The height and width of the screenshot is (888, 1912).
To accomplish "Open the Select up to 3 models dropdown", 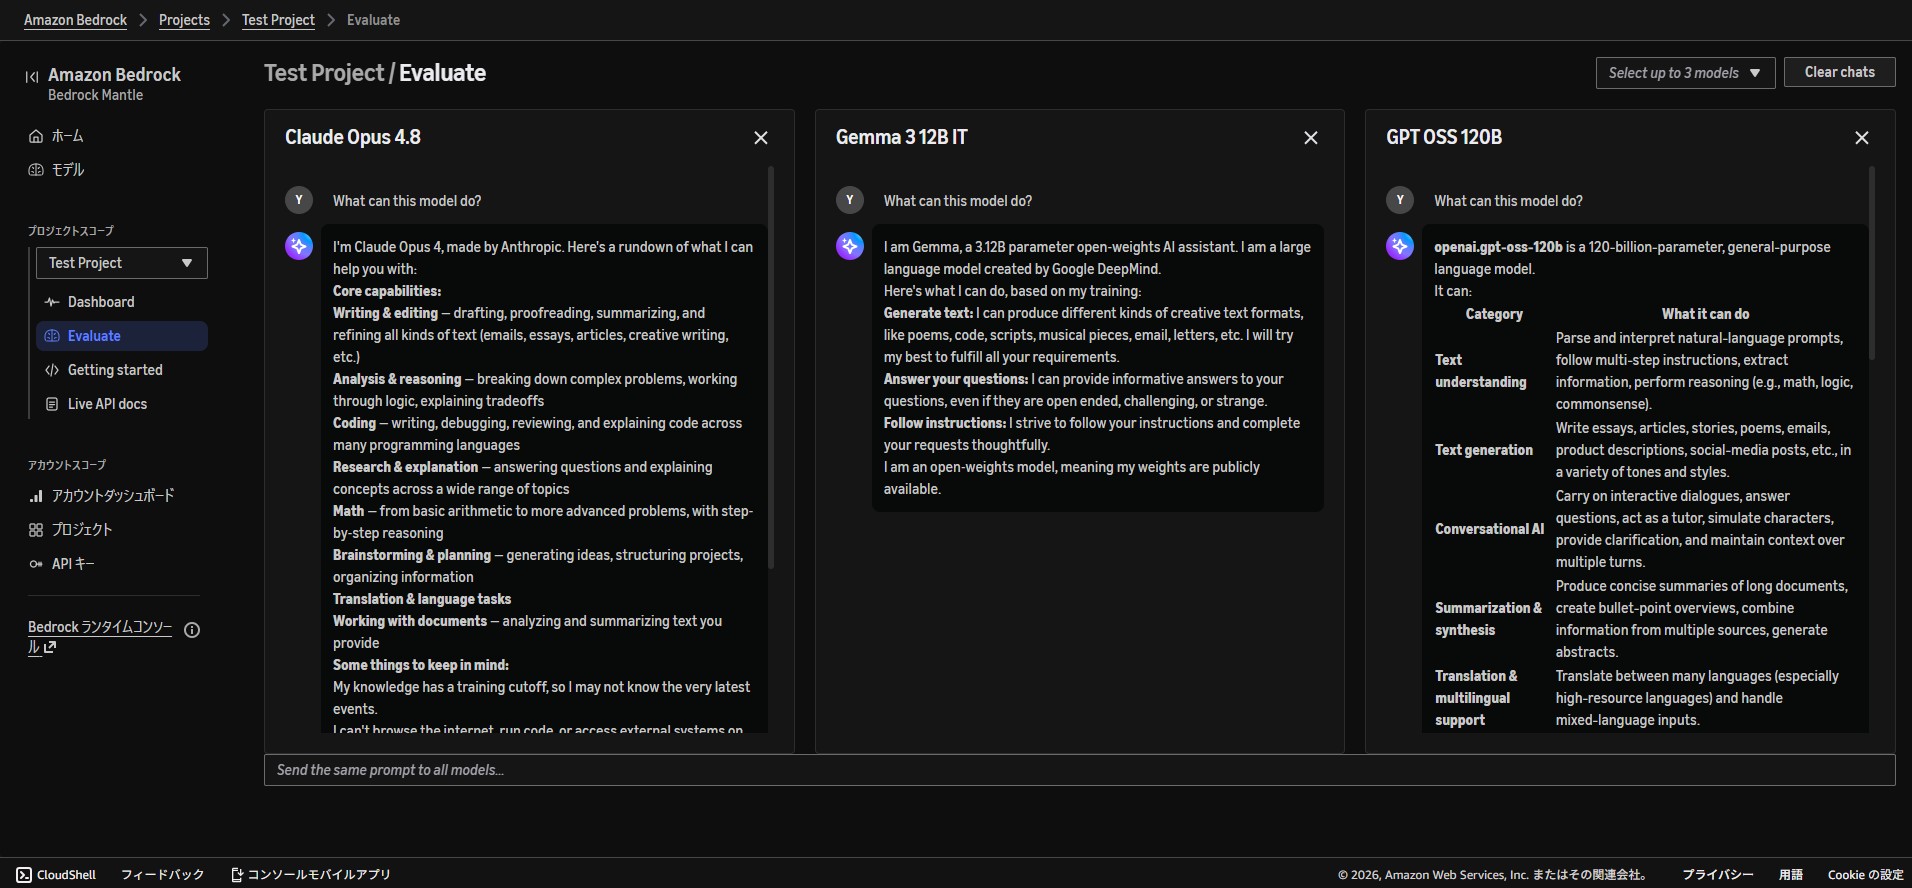I will pyautogui.click(x=1685, y=73).
